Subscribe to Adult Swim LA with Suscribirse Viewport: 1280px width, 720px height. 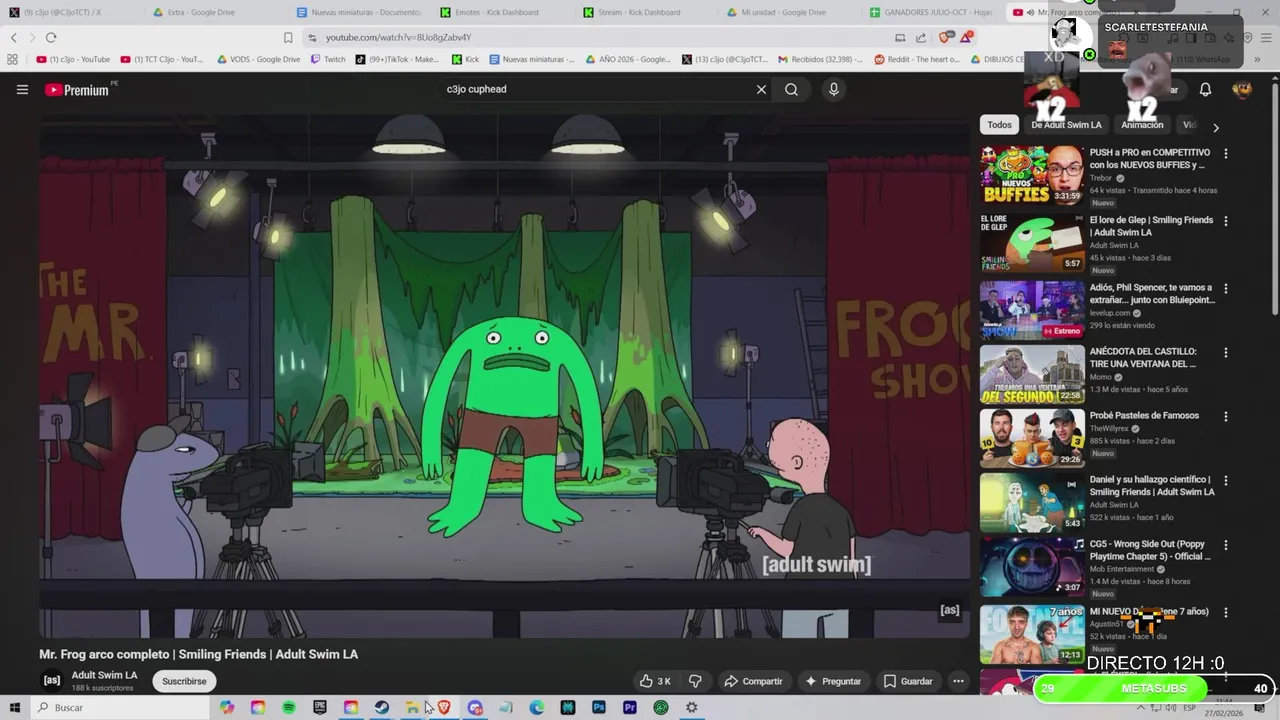184,681
